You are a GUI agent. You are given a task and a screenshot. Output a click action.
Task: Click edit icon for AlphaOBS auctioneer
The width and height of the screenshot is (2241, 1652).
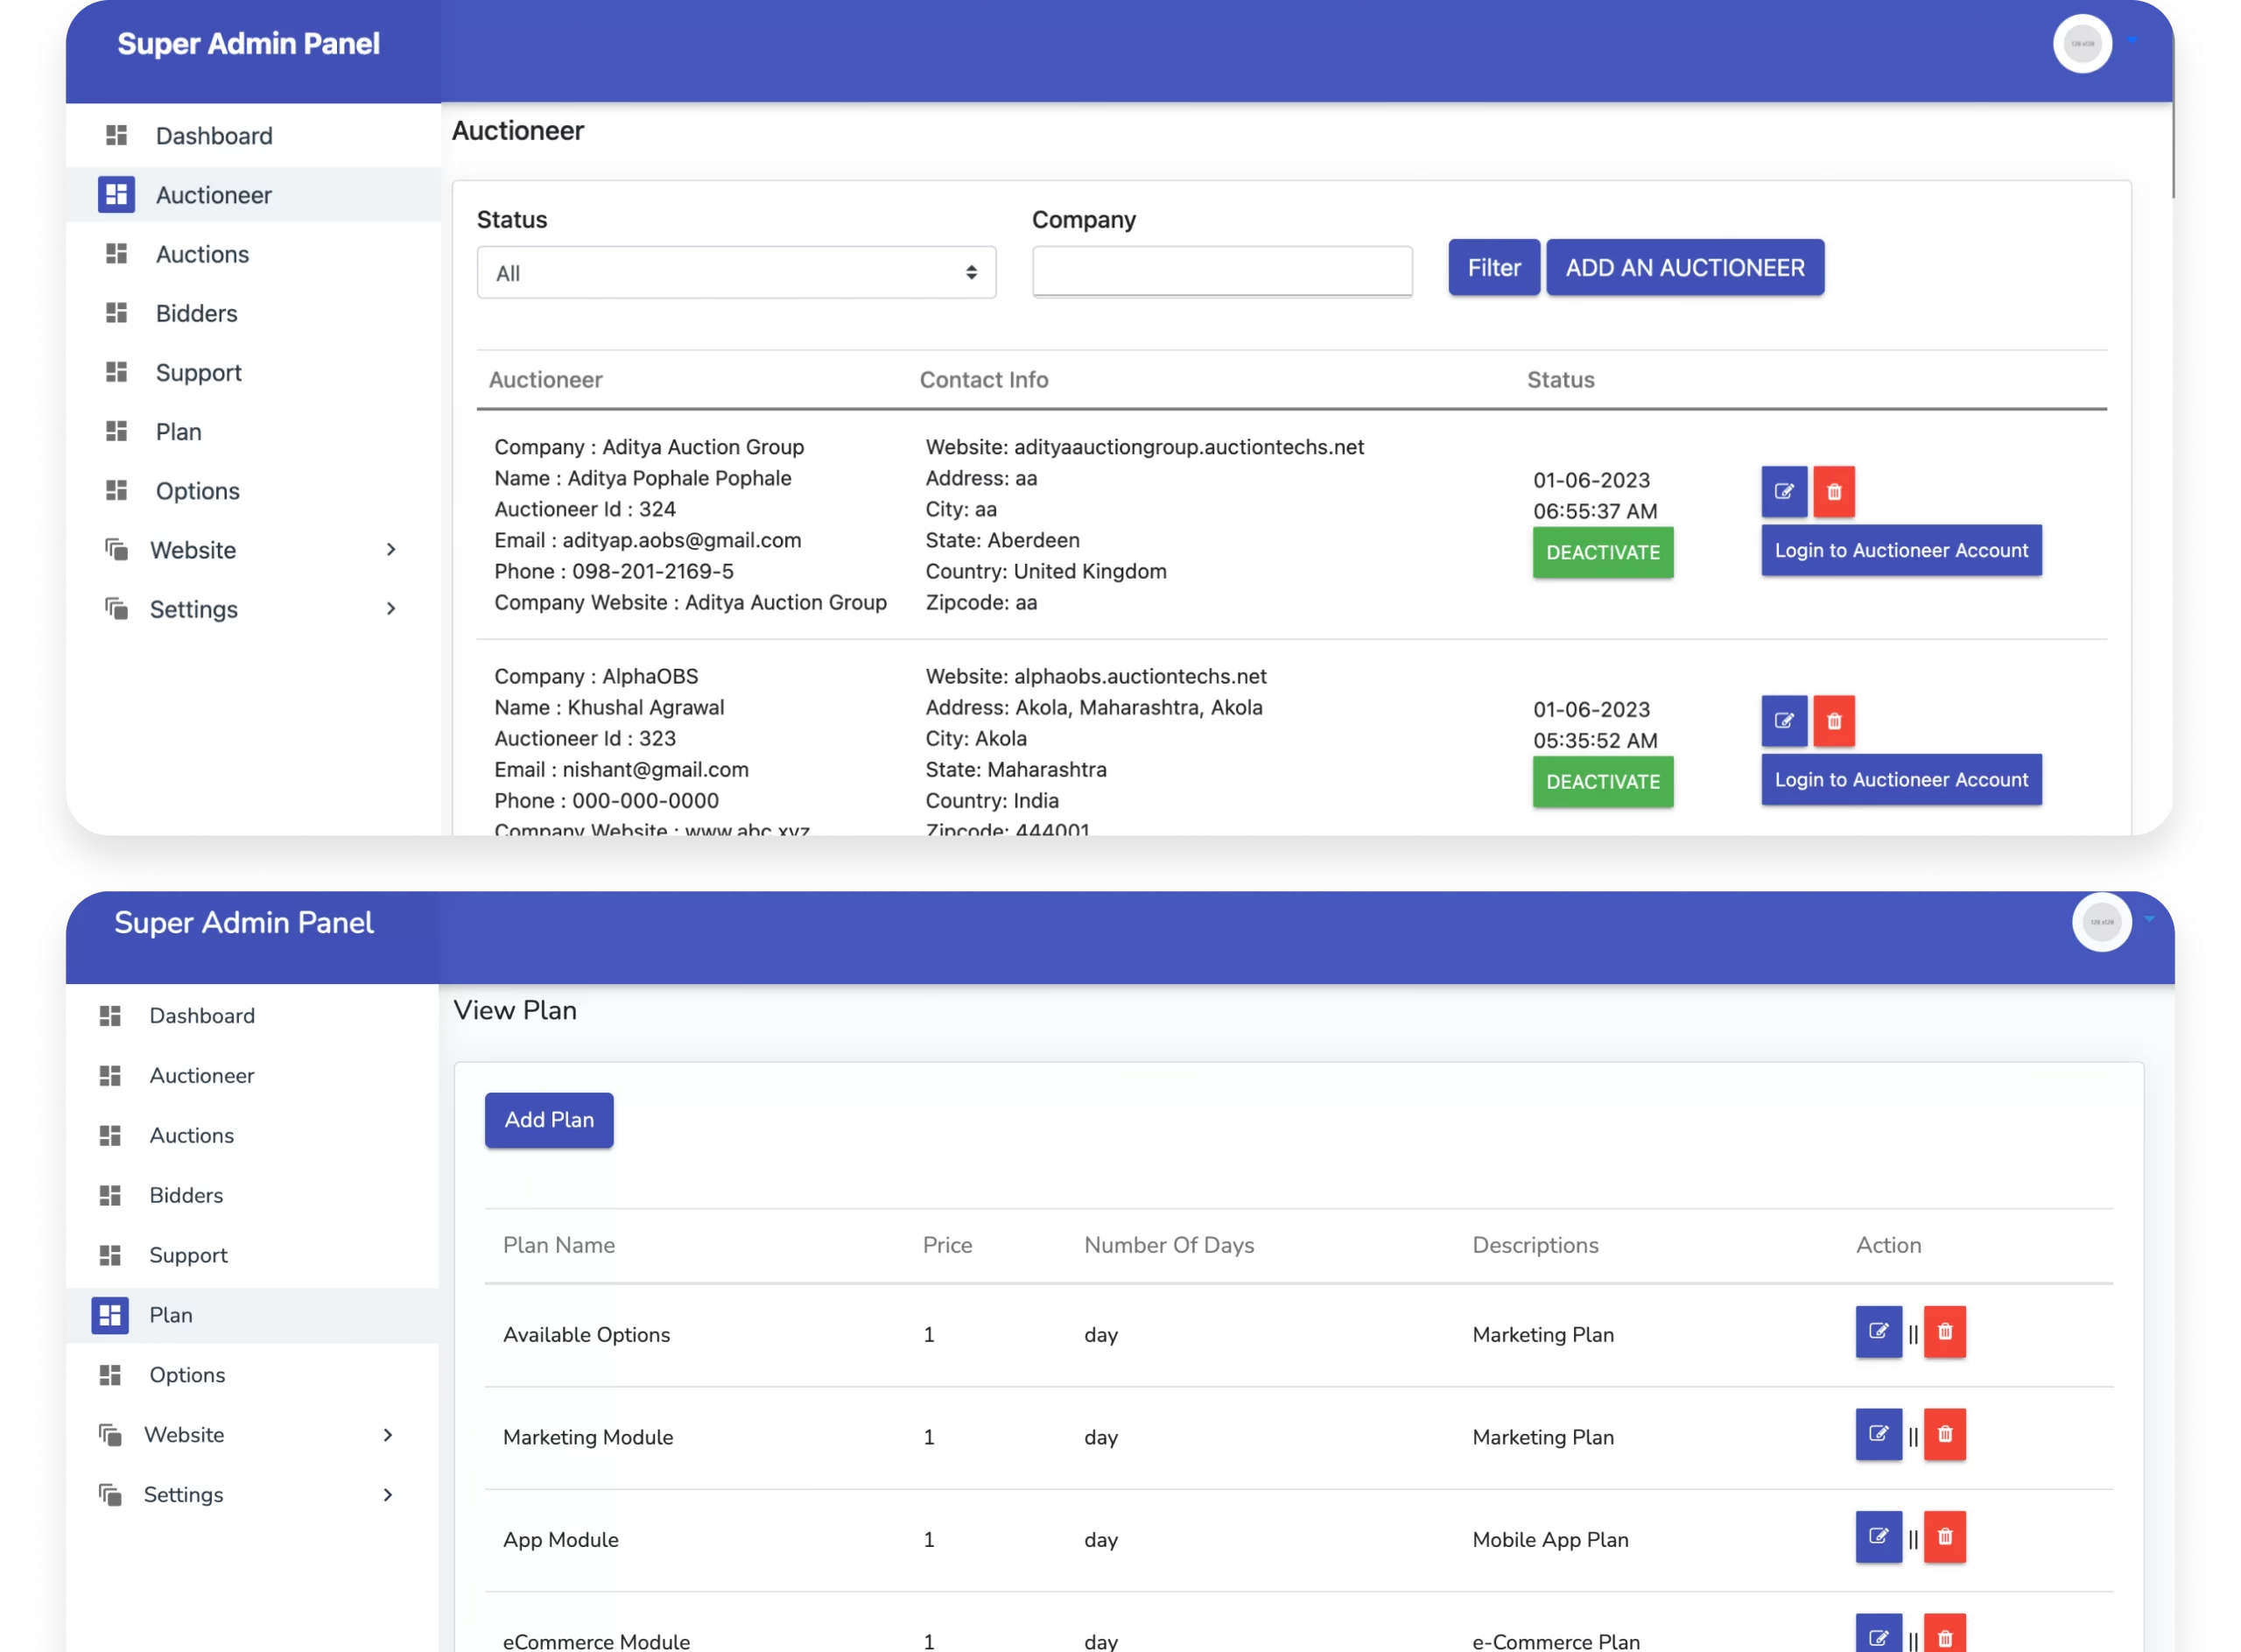coord(1783,720)
